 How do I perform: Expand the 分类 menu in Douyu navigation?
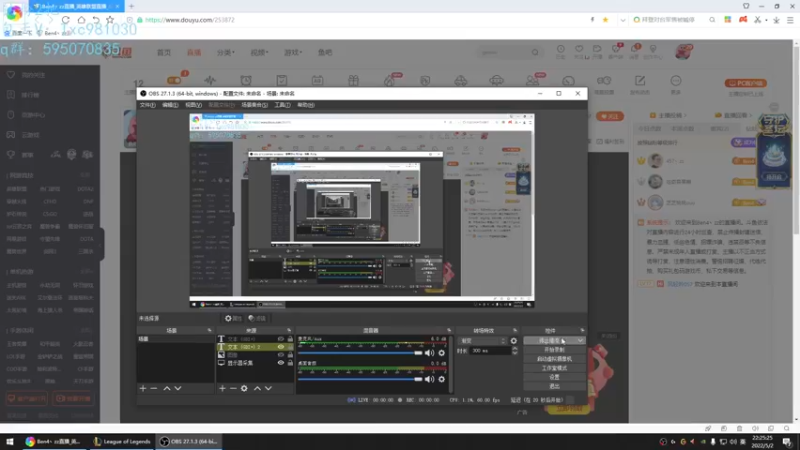point(226,53)
